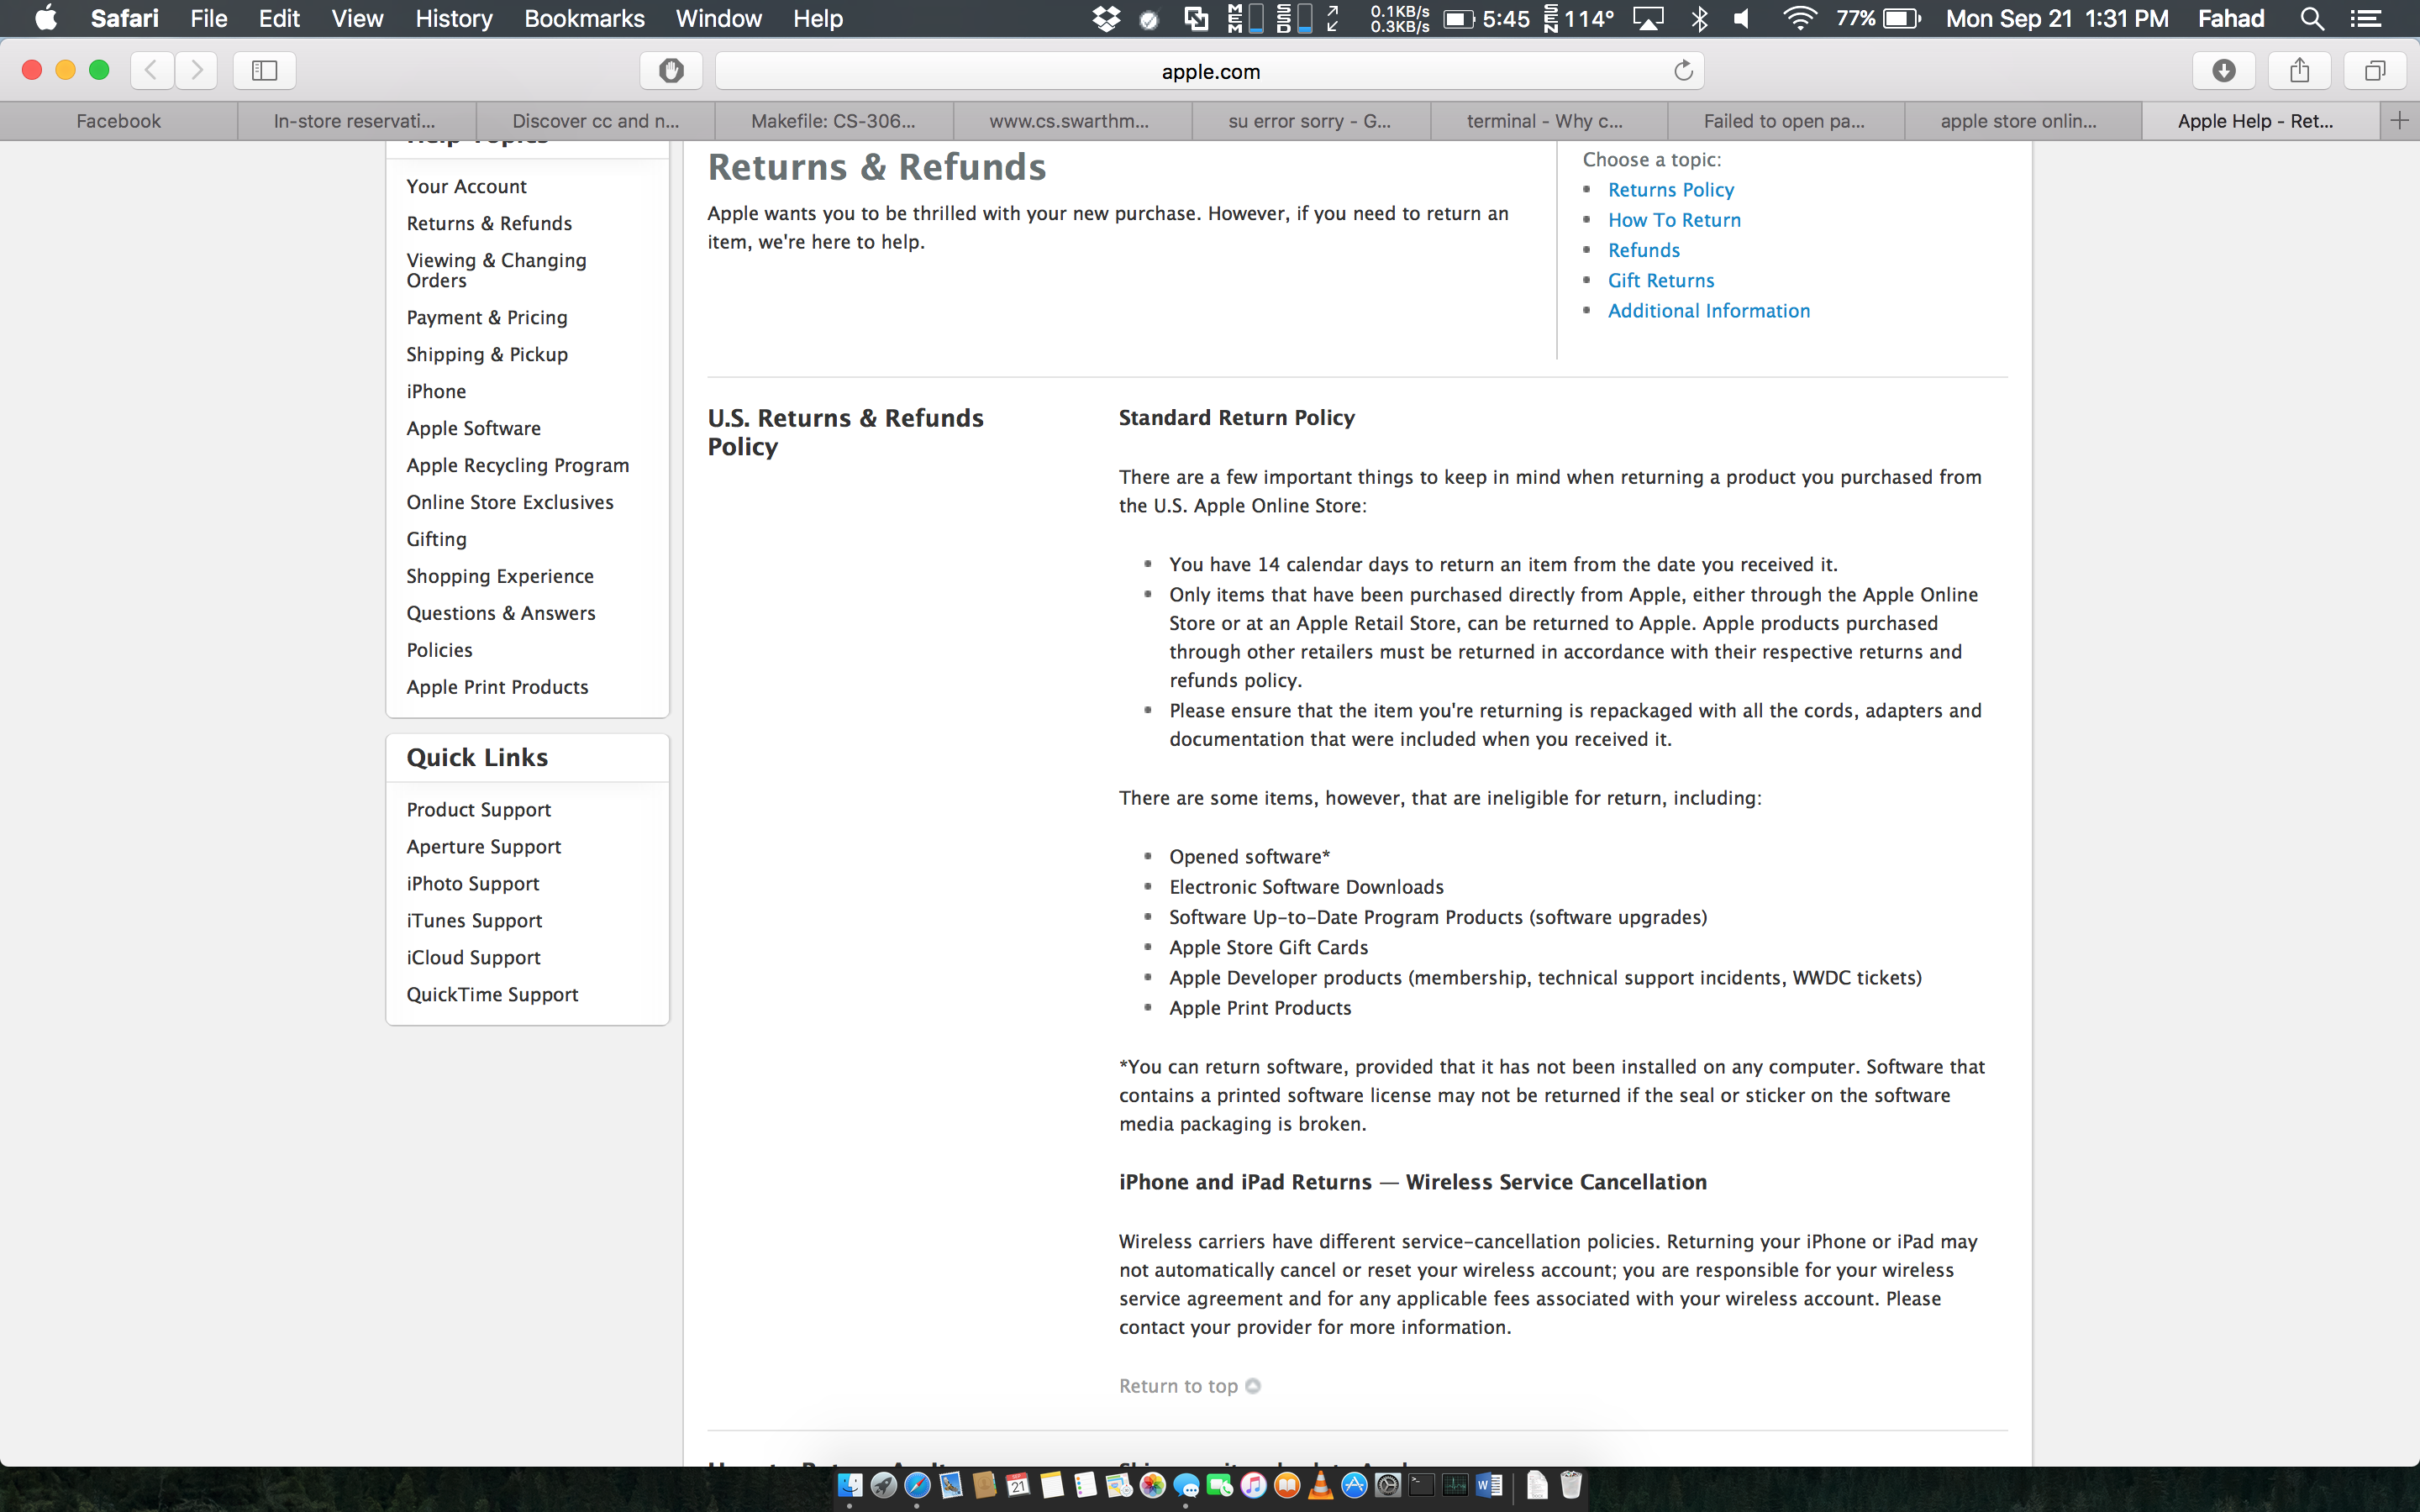Open the Returns Policy topic link

[1671, 190]
